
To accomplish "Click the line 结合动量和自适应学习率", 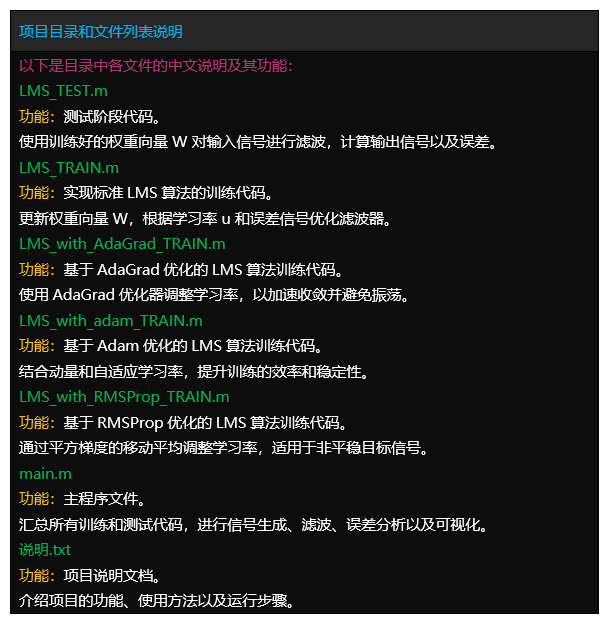I will click(x=194, y=372).
